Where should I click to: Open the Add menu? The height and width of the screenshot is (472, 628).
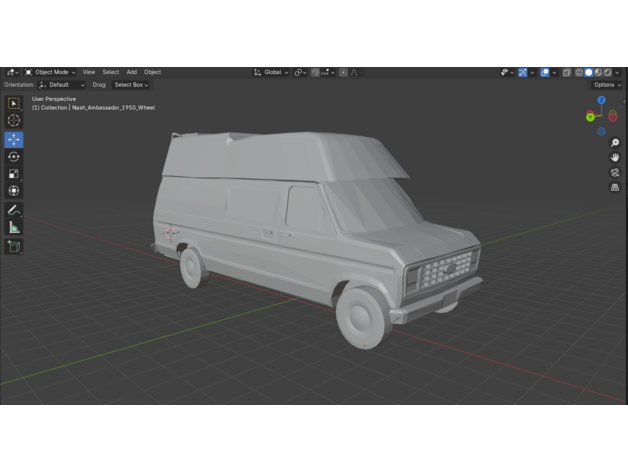pyautogui.click(x=131, y=72)
